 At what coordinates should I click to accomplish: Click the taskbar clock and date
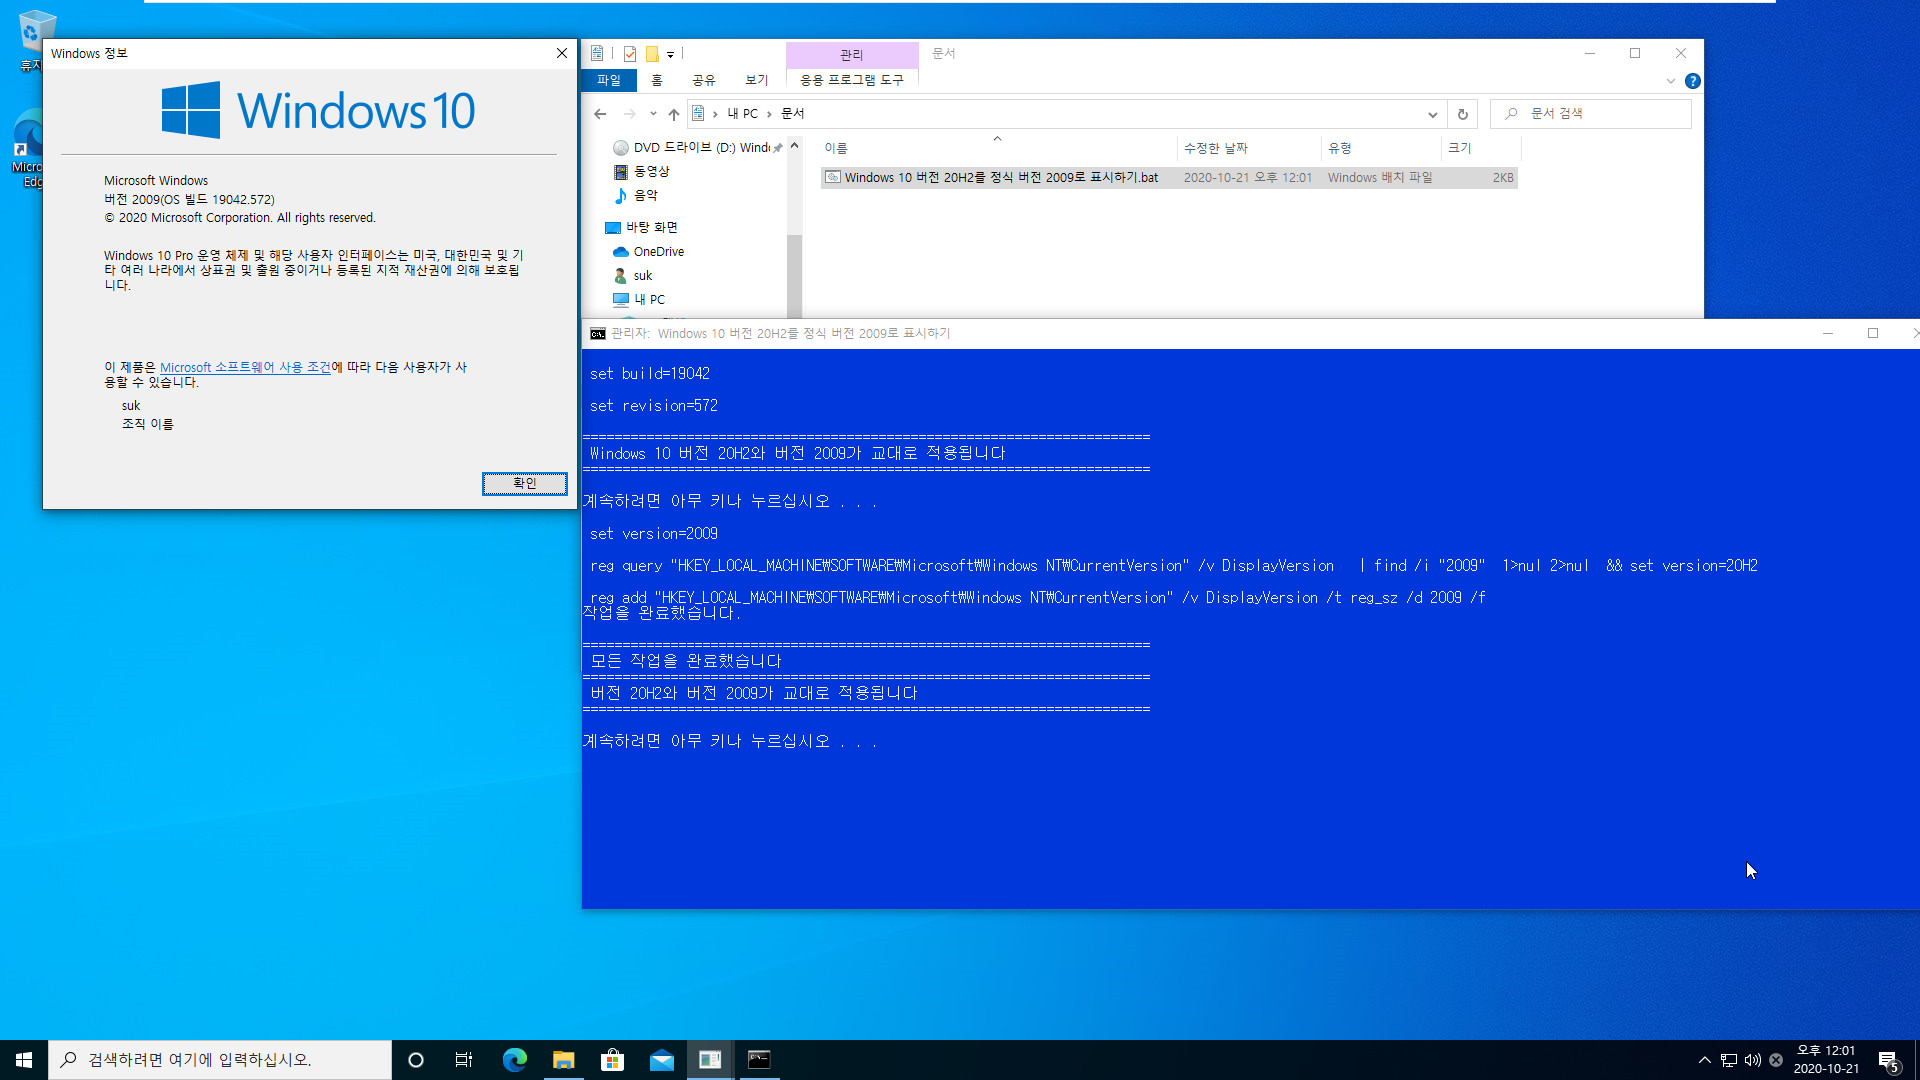tap(1826, 1060)
